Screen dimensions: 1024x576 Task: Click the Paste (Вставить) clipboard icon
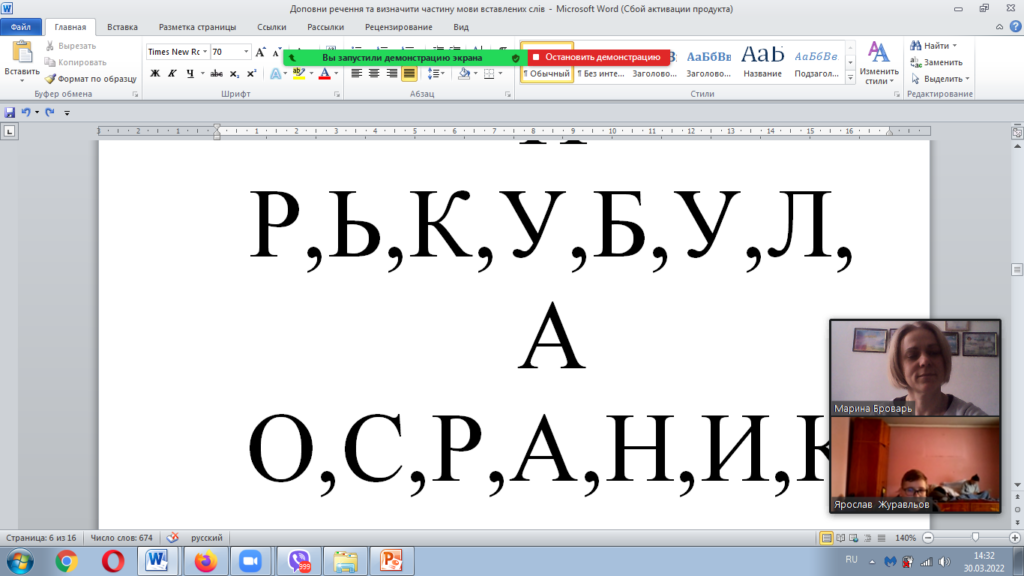click(22, 54)
